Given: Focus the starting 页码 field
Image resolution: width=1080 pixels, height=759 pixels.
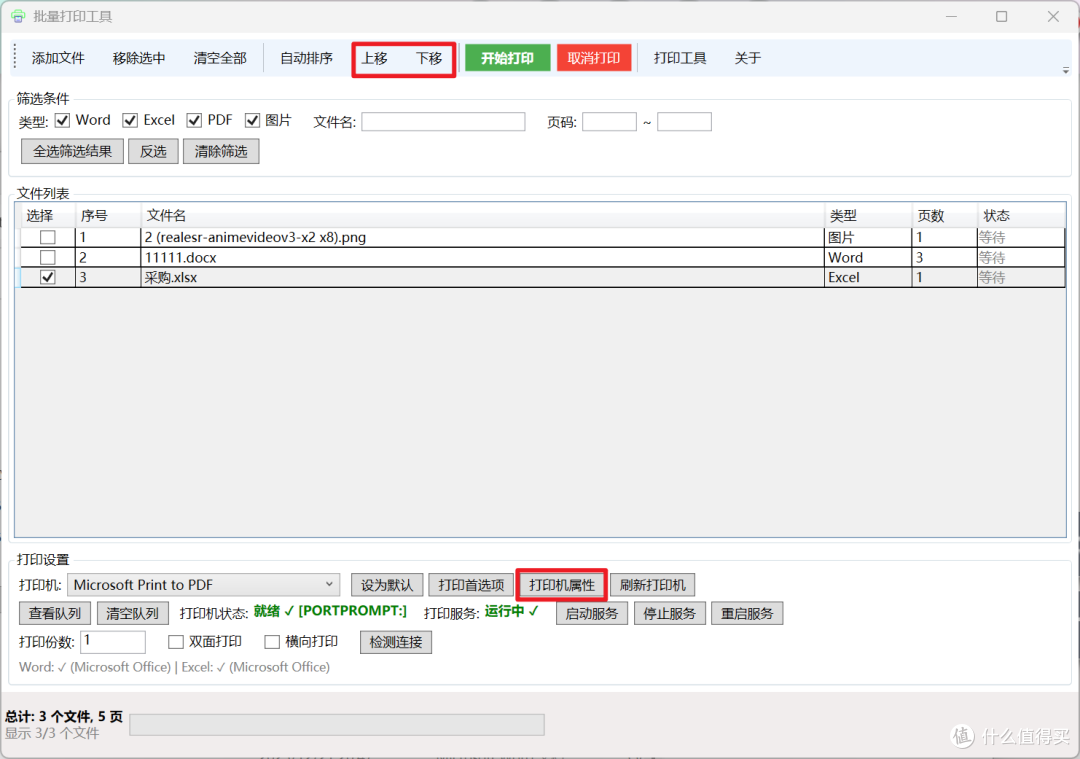Looking at the screenshot, I should point(609,122).
